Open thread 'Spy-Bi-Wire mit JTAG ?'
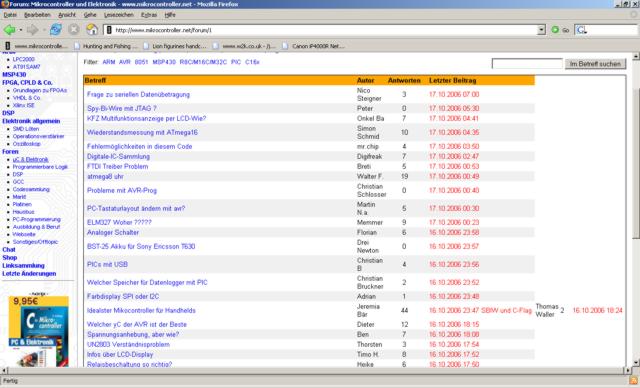This screenshot has width=640, height=388. [x=122, y=109]
